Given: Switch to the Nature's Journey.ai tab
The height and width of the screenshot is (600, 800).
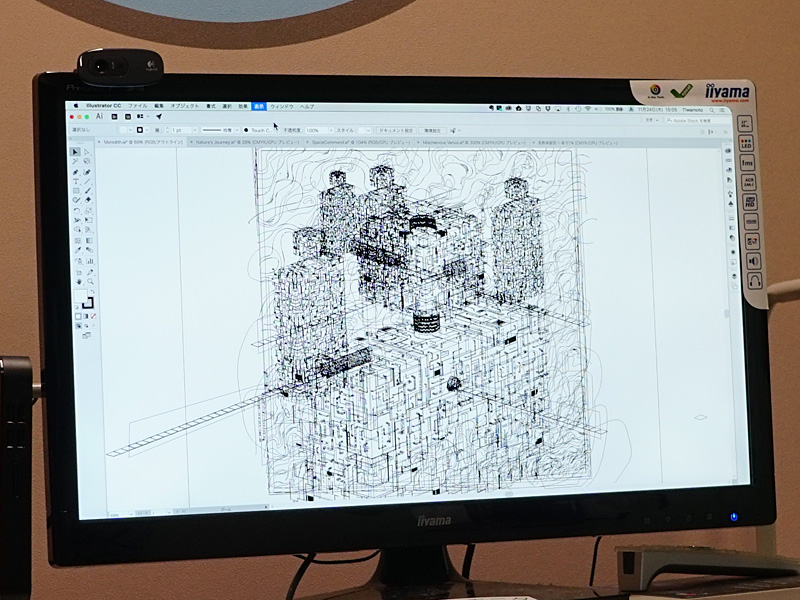Looking at the screenshot, I should pyautogui.click(x=248, y=142).
